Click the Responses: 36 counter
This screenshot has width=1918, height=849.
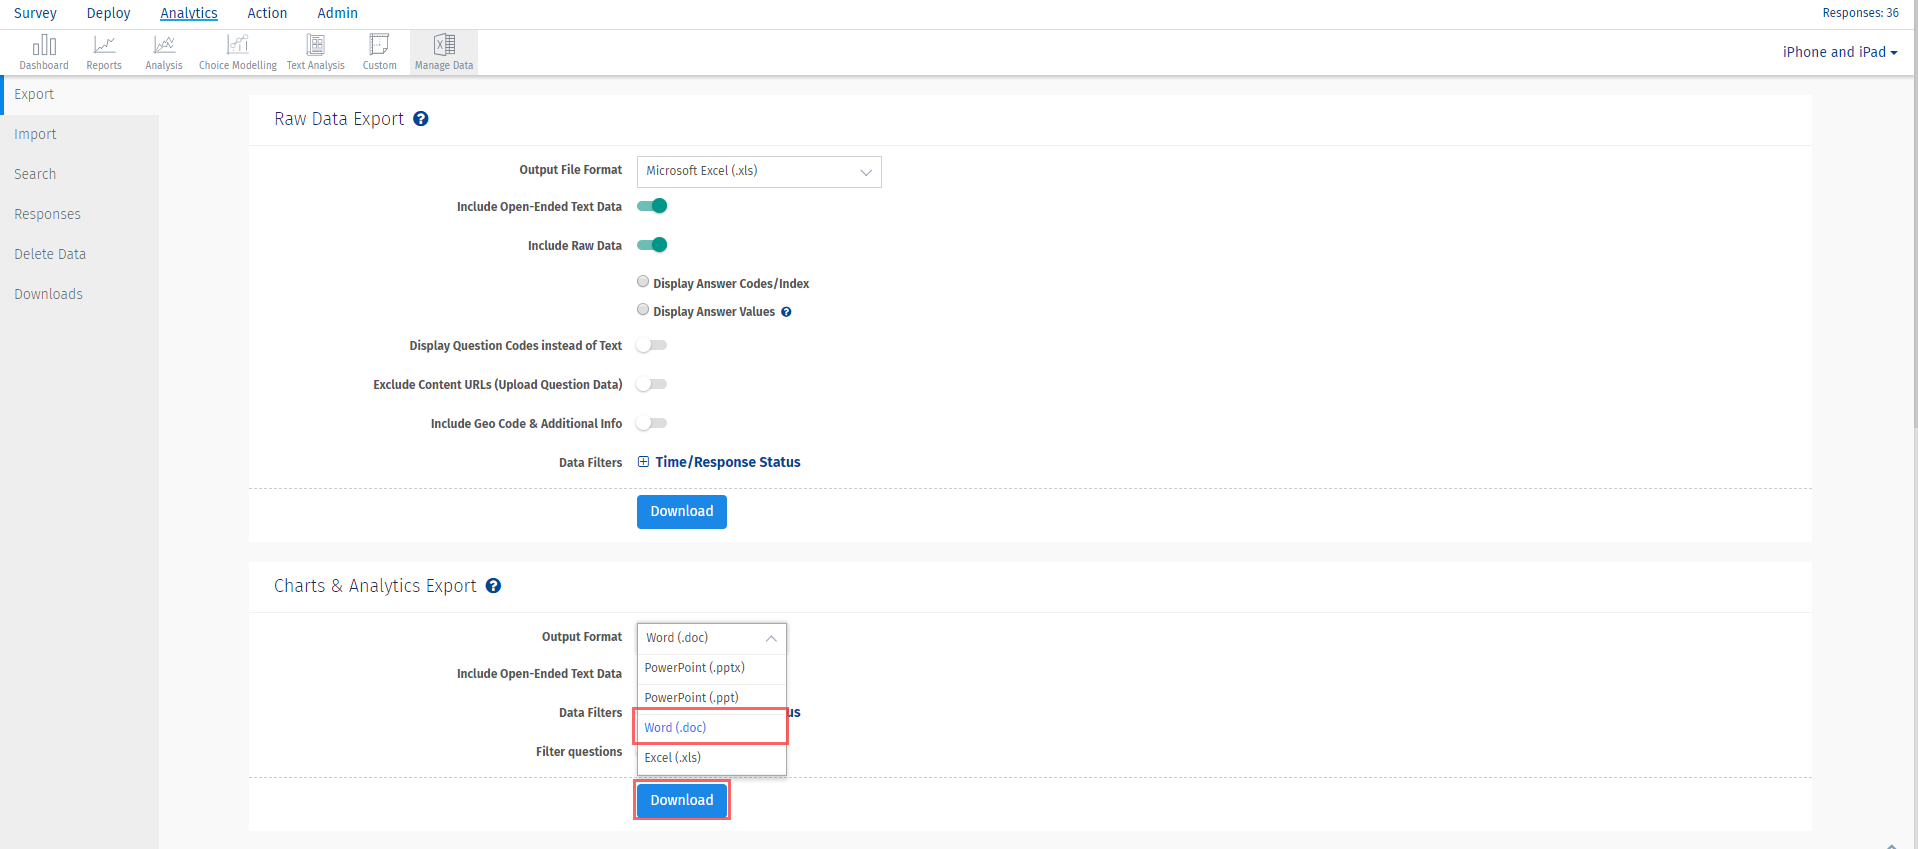pyautogui.click(x=1860, y=13)
